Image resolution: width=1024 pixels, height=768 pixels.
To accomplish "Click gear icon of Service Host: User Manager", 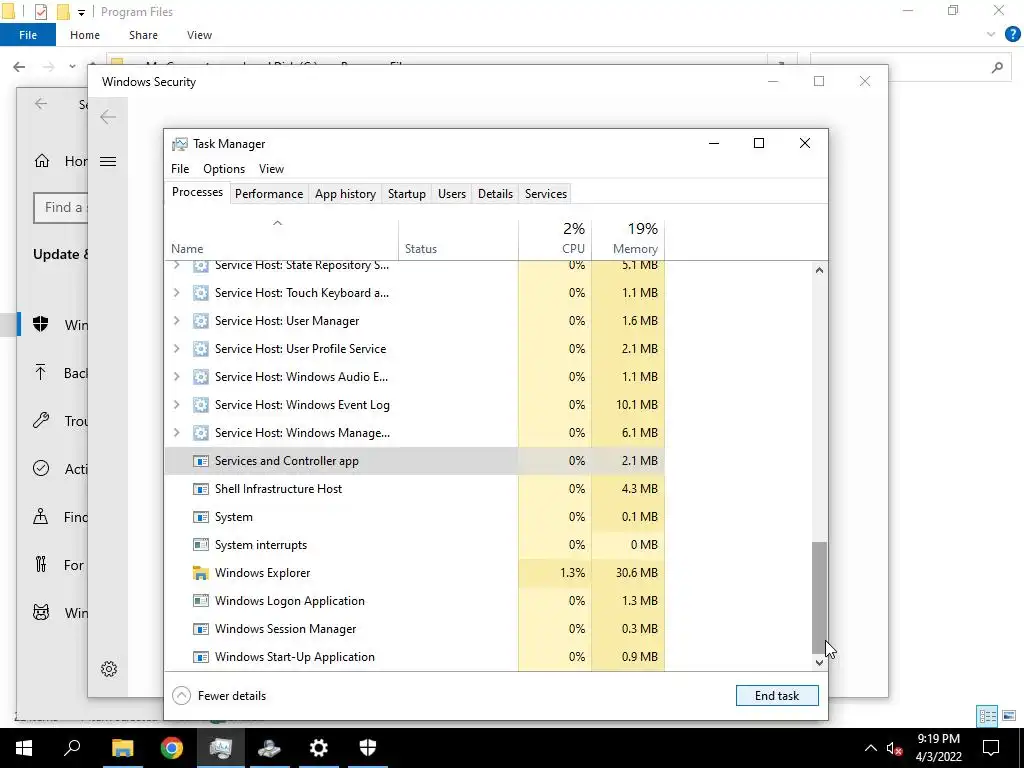I will [x=200, y=321].
